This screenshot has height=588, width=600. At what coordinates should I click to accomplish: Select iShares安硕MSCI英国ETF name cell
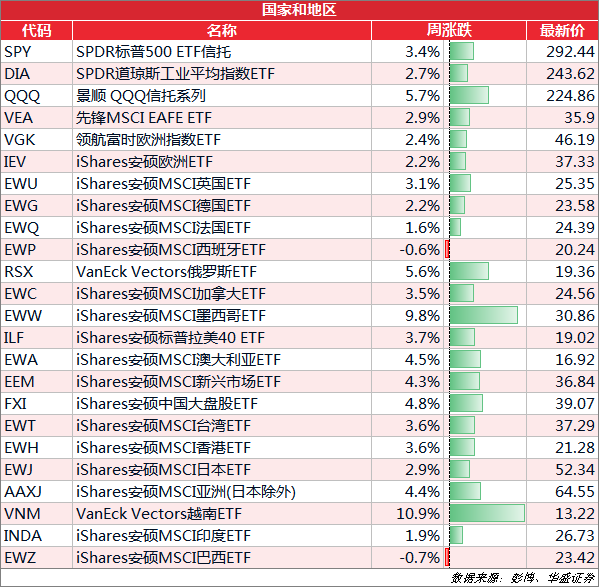(x=222, y=184)
